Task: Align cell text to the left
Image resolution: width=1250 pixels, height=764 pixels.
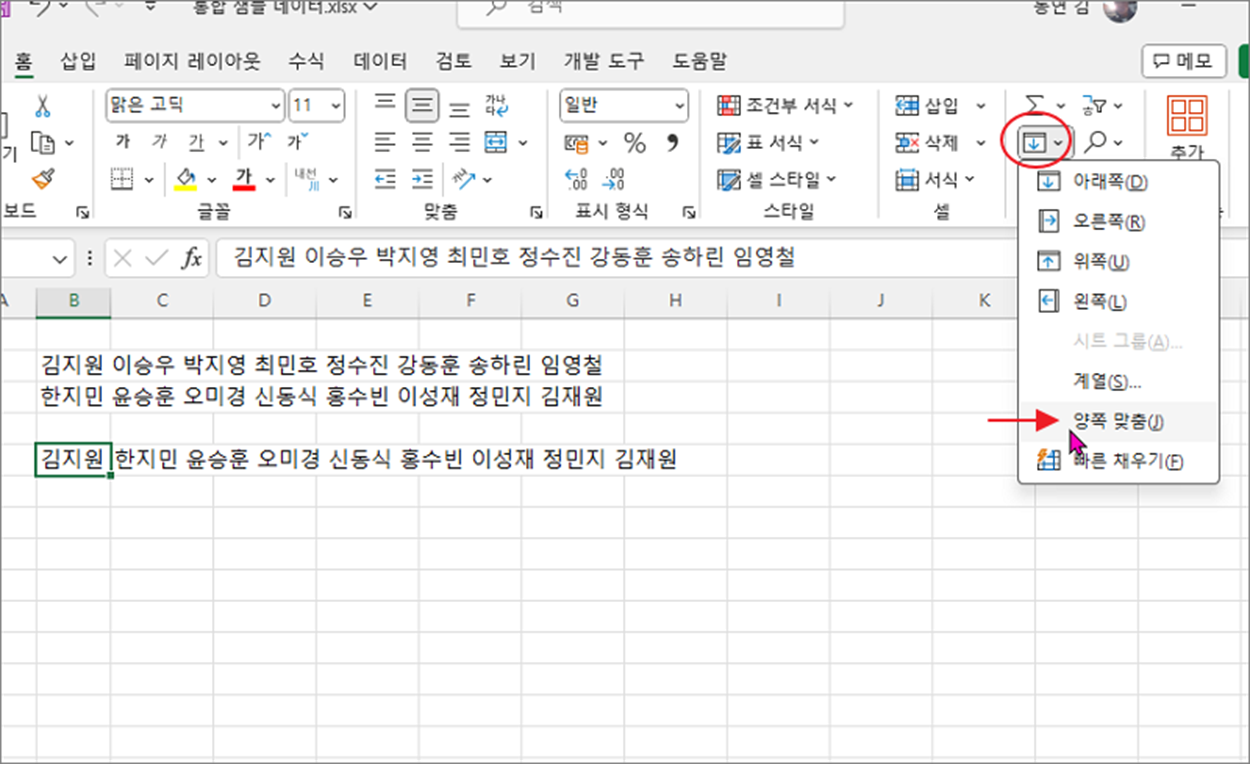Action: (384, 142)
